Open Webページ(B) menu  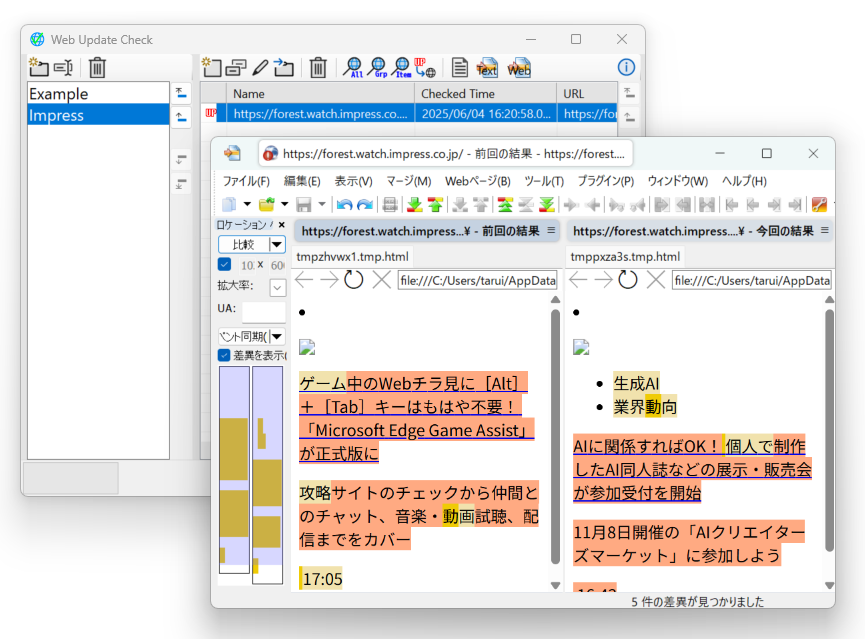click(x=478, y=181)
